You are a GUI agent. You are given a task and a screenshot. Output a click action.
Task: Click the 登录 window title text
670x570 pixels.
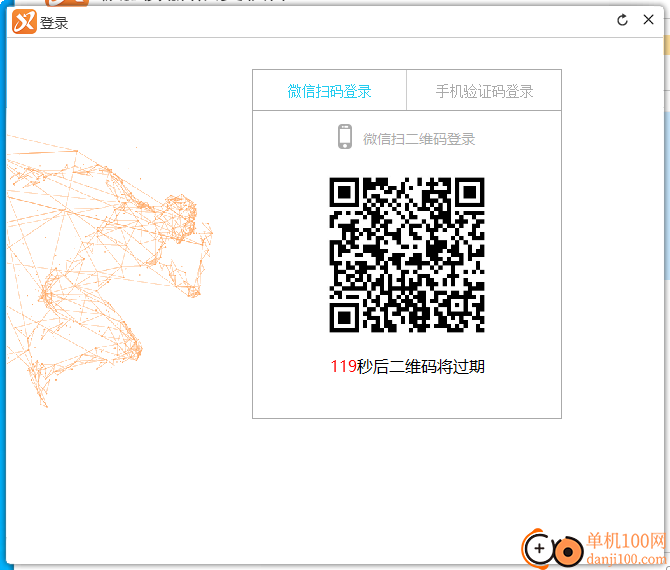click(x=54, y=23)
